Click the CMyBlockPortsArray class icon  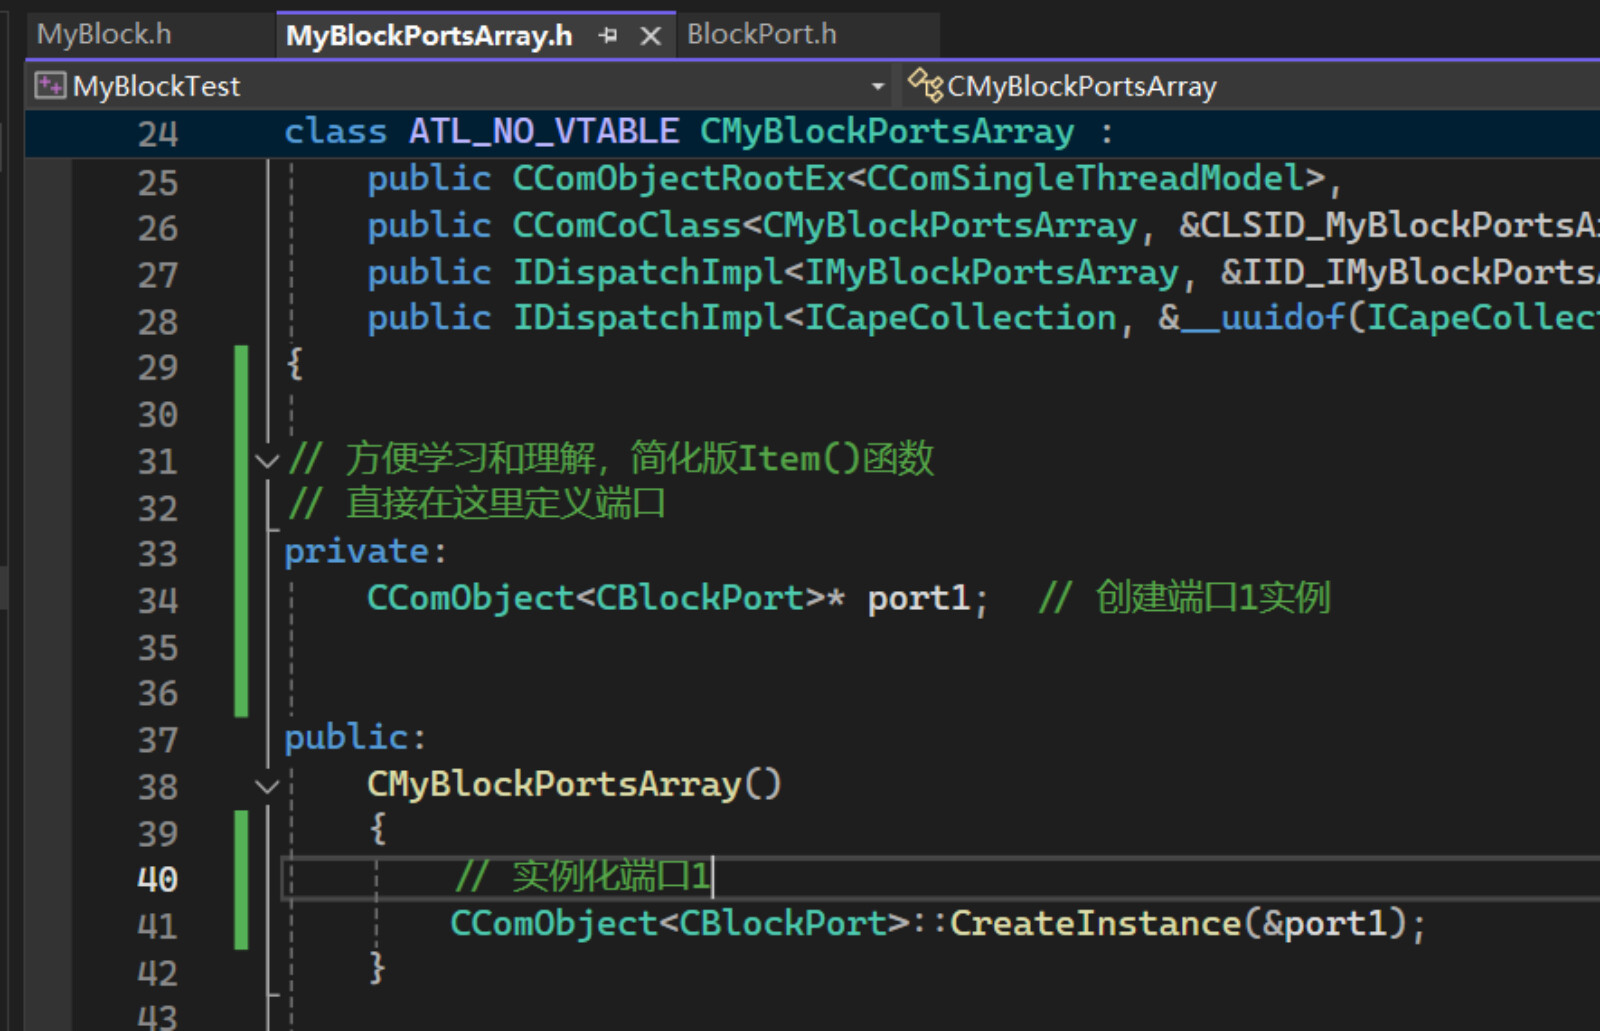925,85
